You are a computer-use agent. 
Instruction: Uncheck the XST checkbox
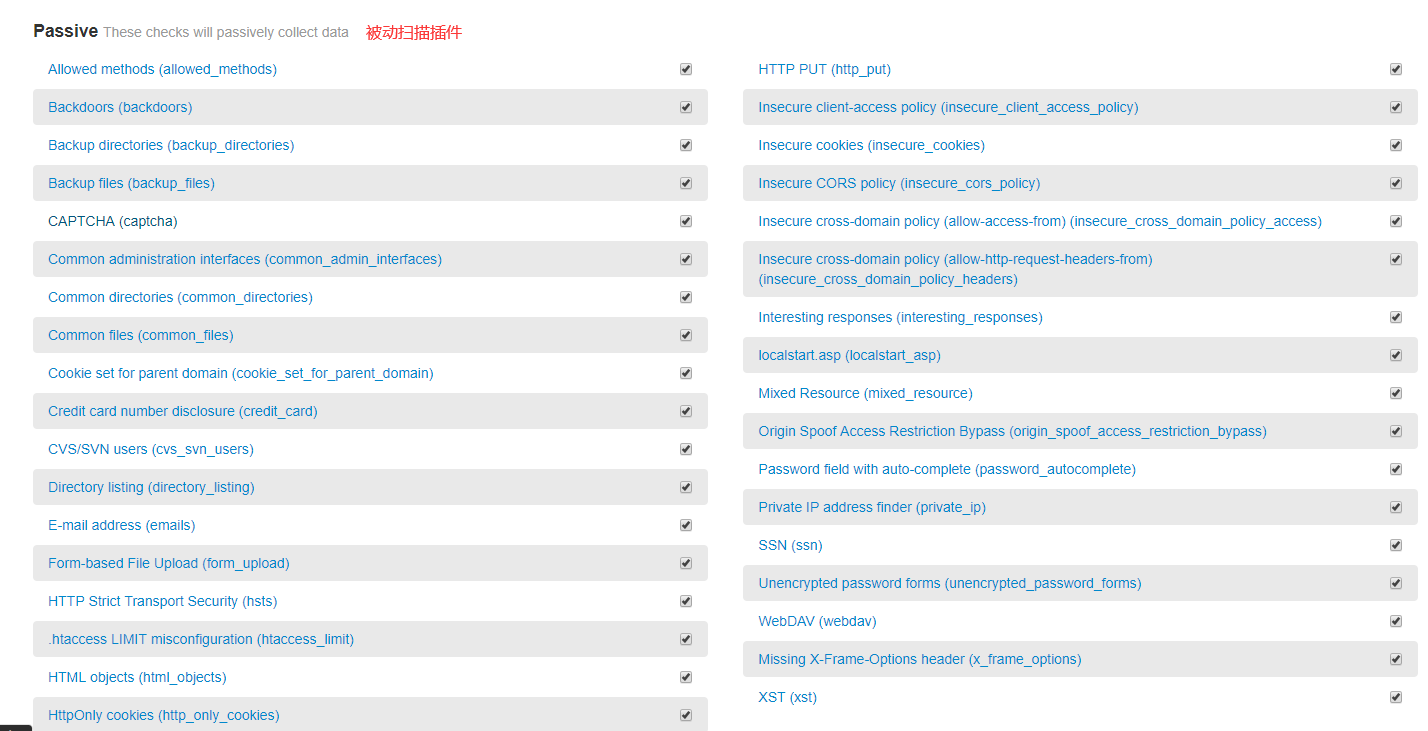coord(1396,697)
